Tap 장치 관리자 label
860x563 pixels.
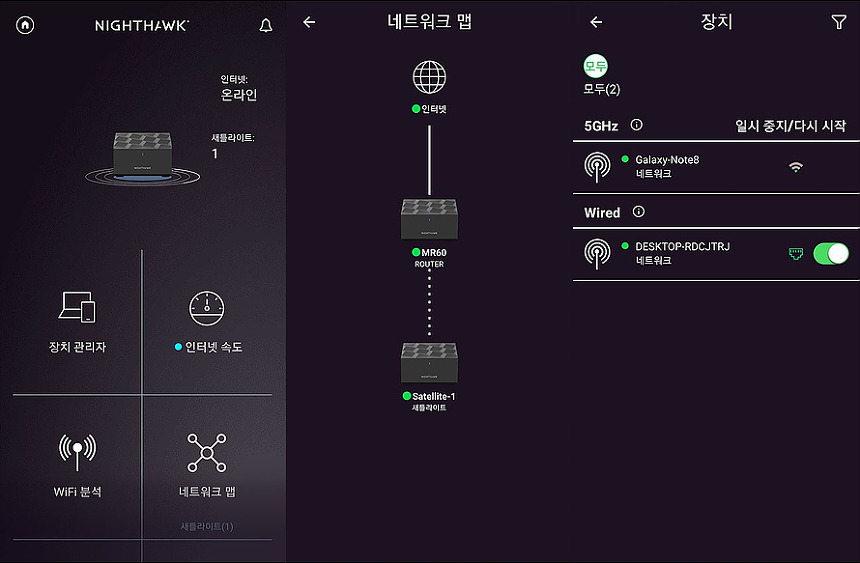[x=77, y=347]
